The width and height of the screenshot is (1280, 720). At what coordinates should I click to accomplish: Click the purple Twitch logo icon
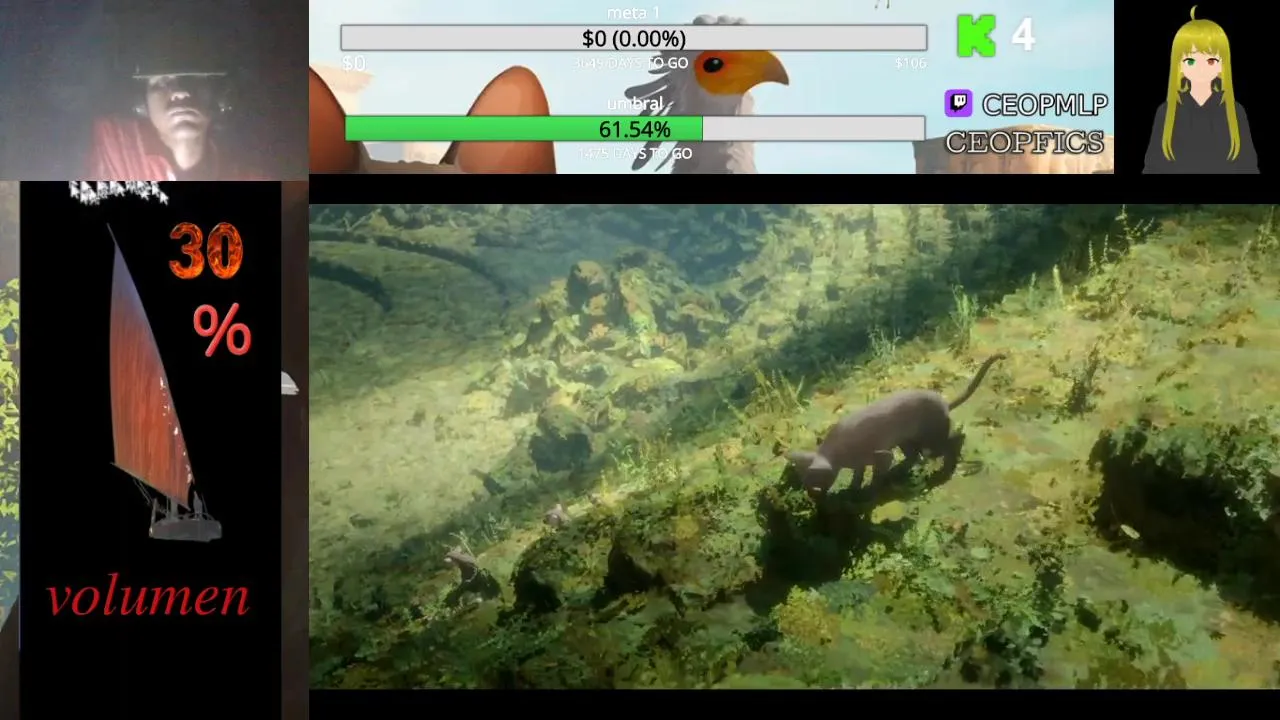click(x=958, y=103)
